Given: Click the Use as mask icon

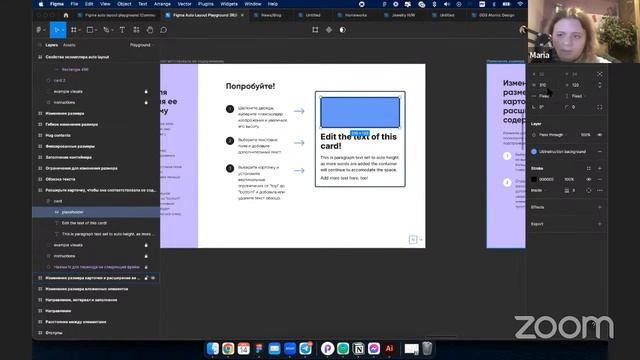Looking at the screenshot, I should coord(342,30).
